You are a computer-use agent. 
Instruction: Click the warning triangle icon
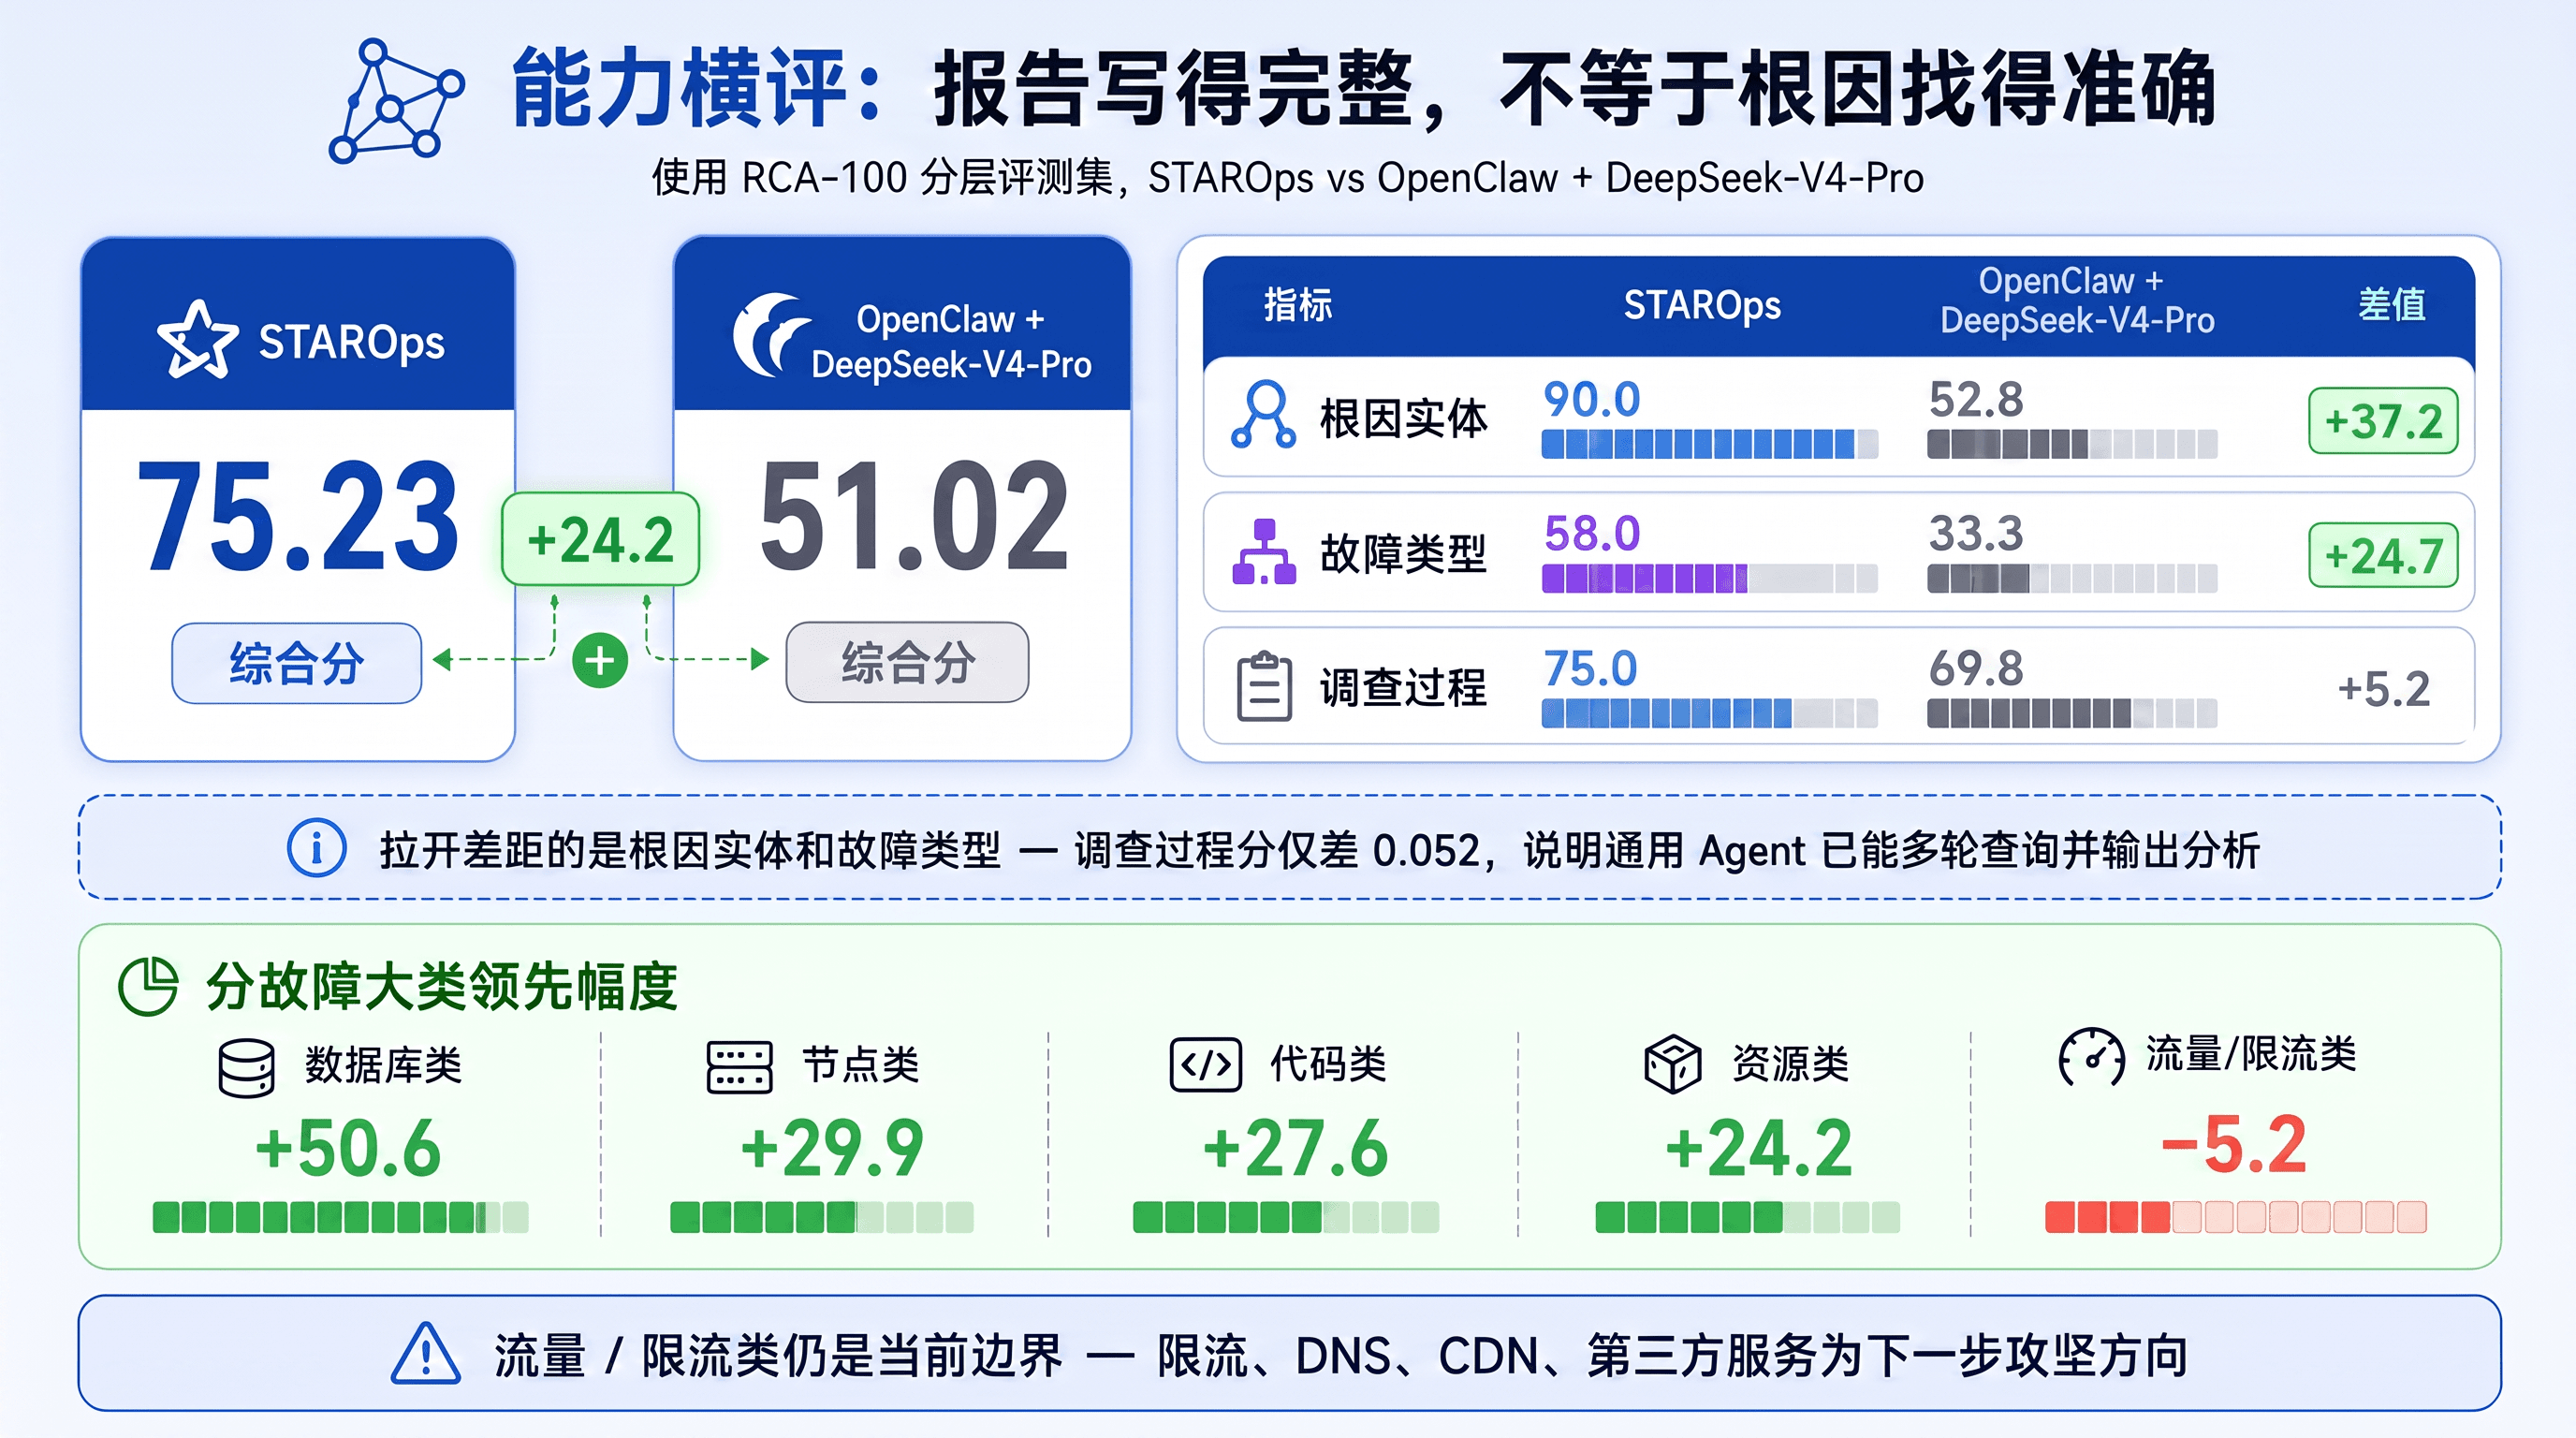(426, 1353)
